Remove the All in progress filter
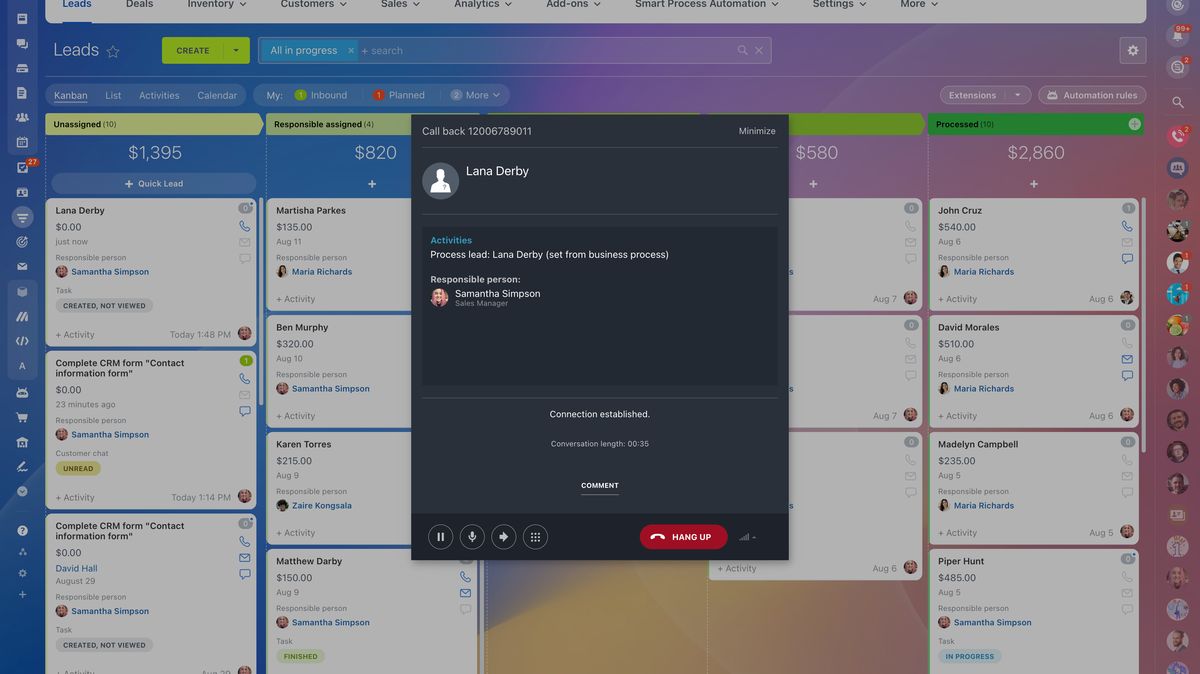The image size is (1200, 674). click(x=350, y=50)
